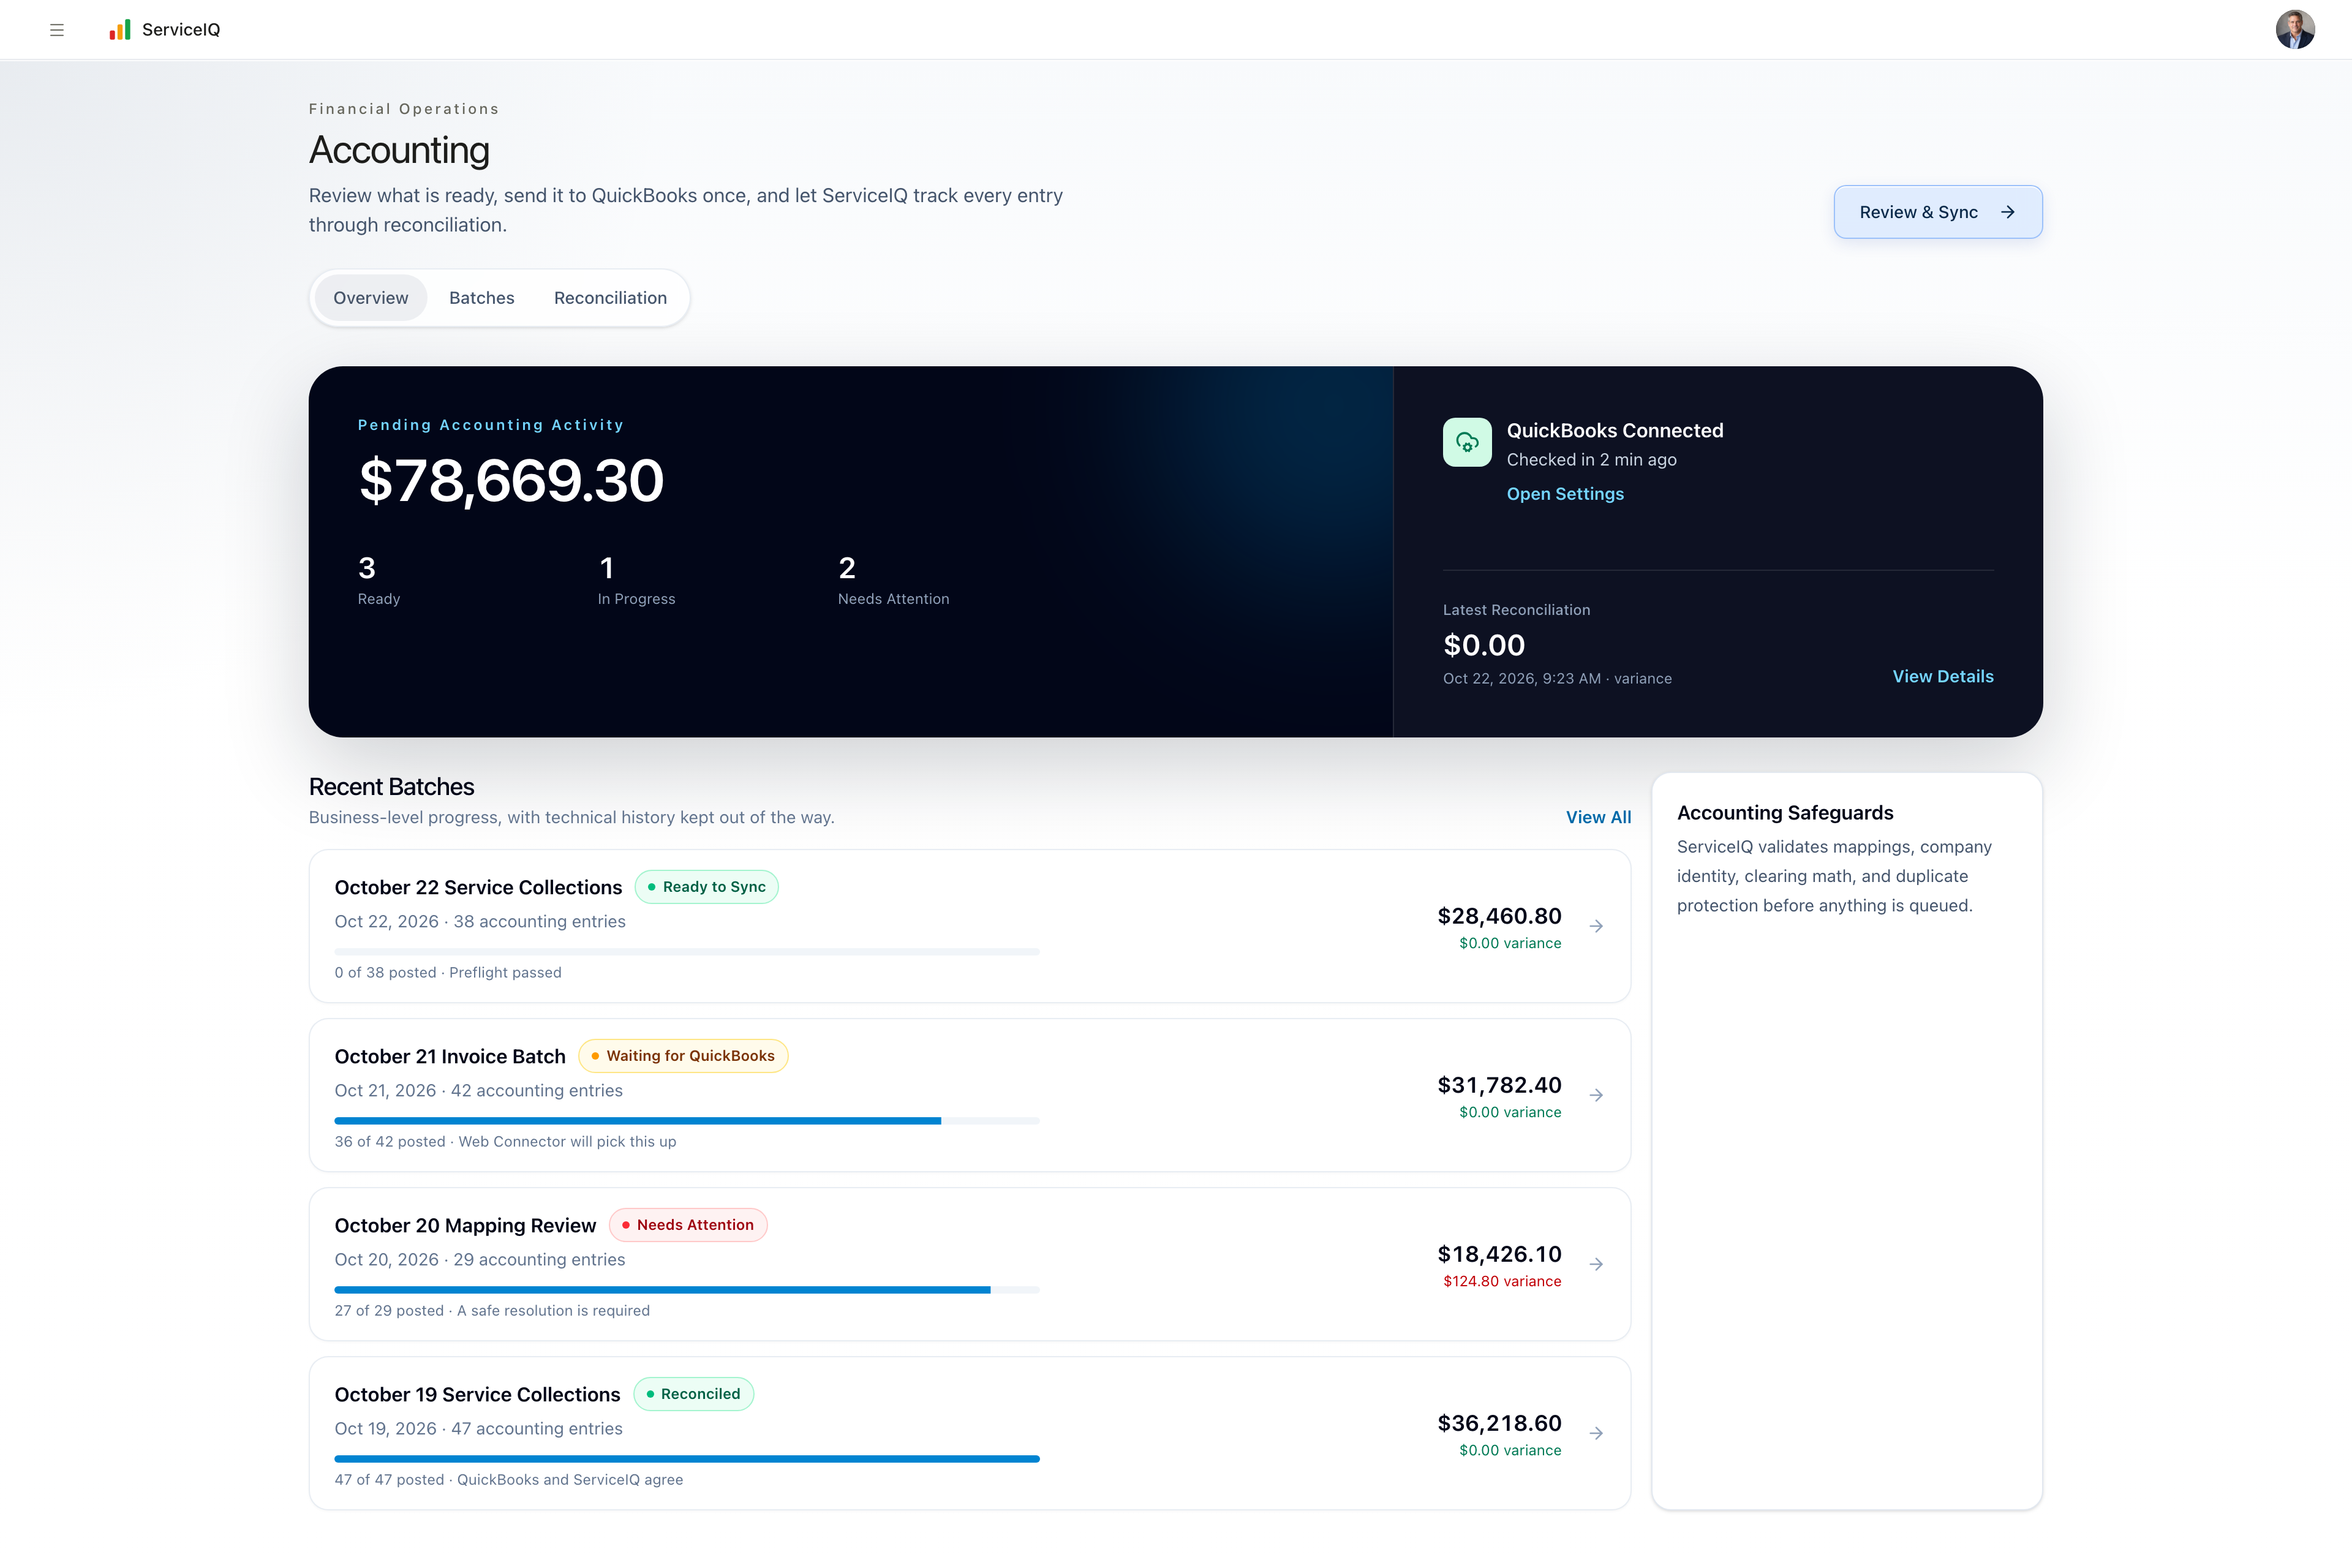The width and height of the screenshot is (2352, 1568).
Task: Click the QuickBooks cloud connection icon
Action: [1467, 442]
